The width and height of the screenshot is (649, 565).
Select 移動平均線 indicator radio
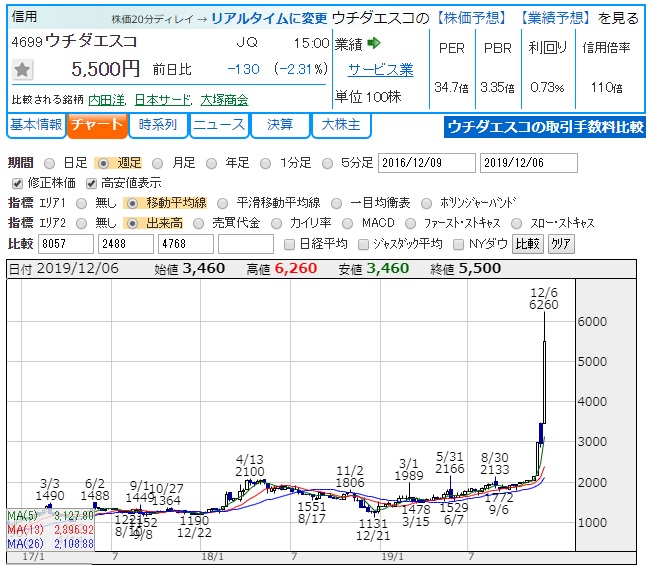pos(132,203)
